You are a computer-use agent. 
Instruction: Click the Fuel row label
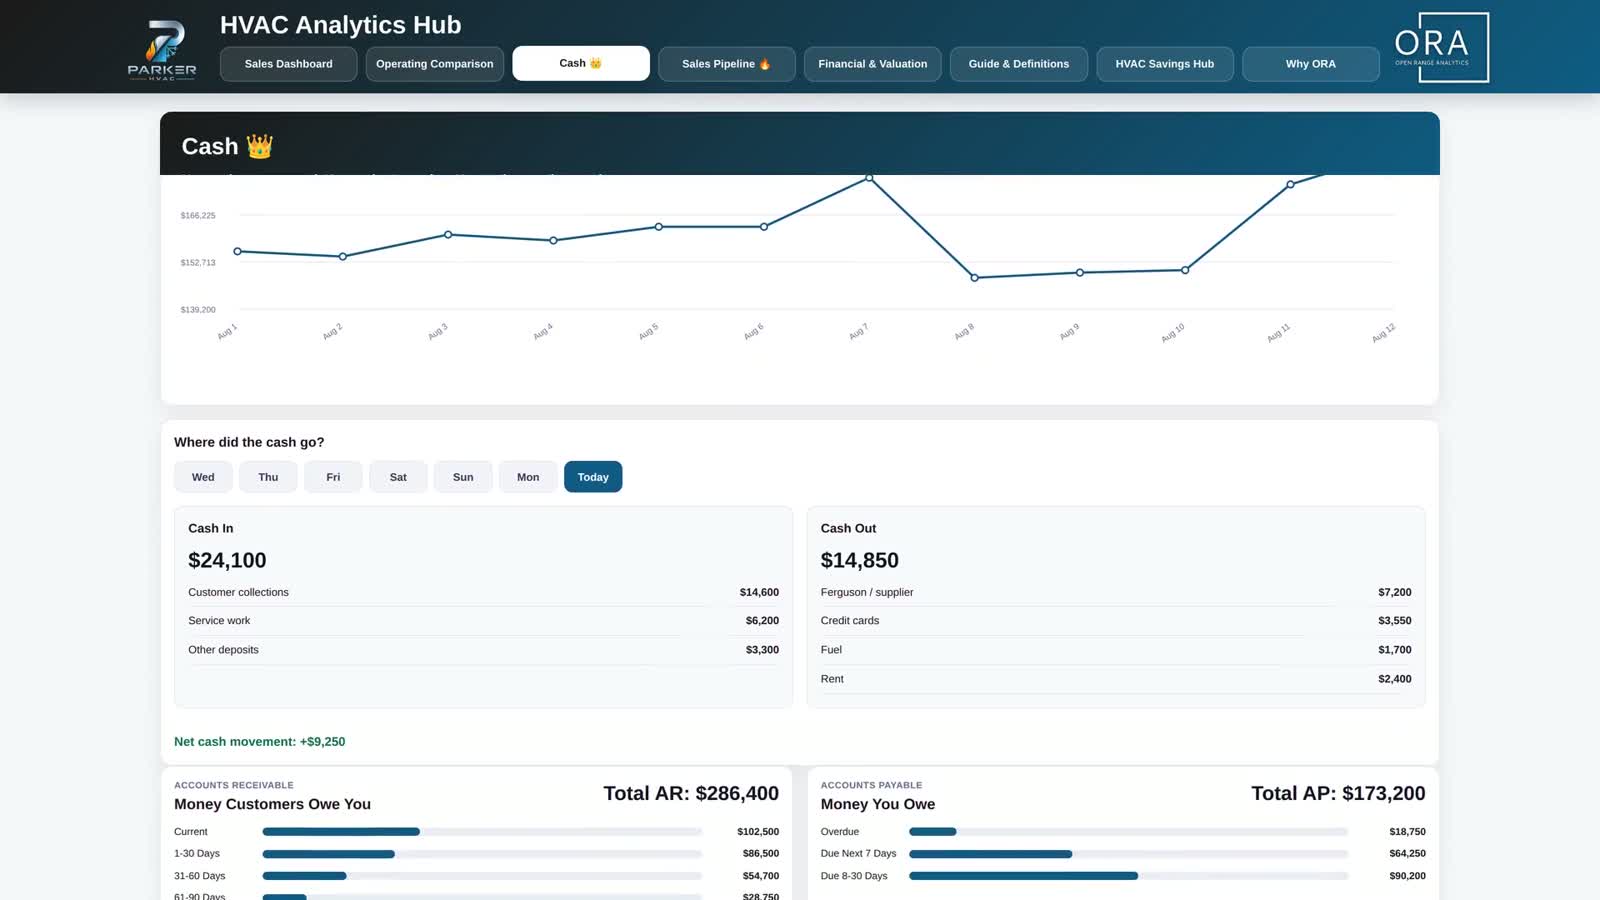click(831, 650)
